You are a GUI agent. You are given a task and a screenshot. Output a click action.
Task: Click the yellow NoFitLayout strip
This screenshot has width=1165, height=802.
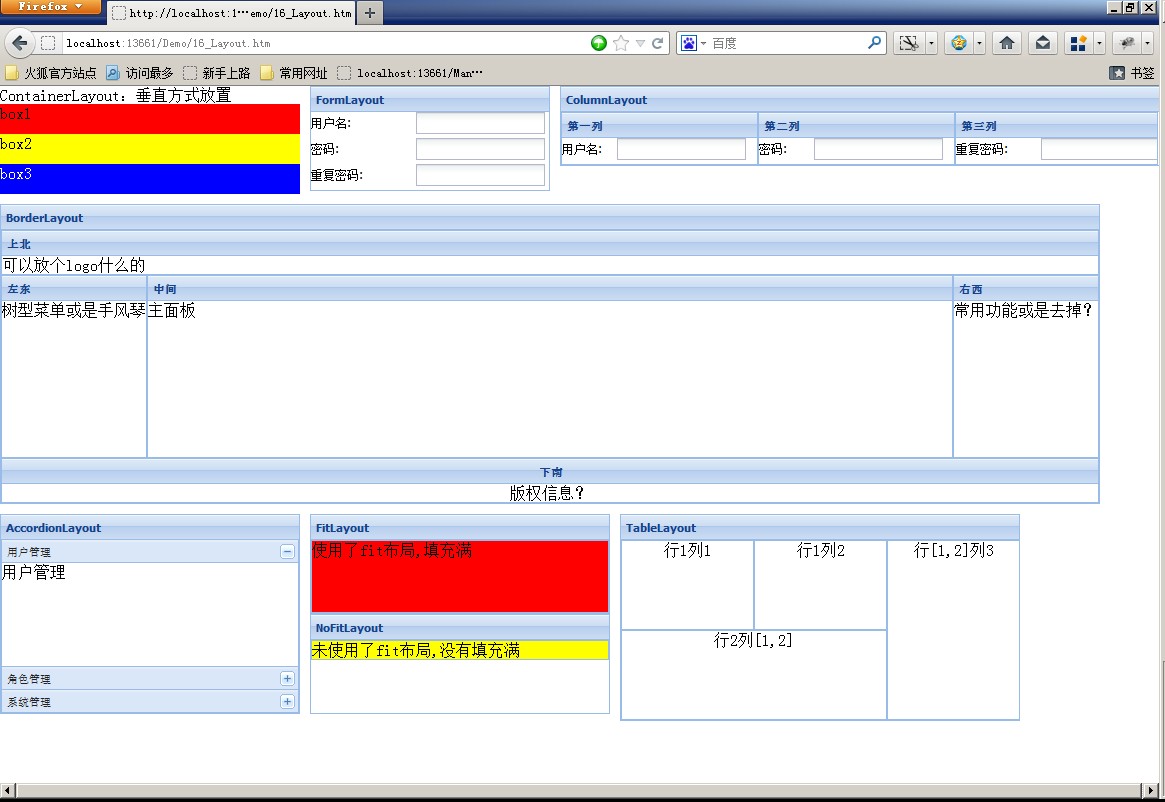460,650
